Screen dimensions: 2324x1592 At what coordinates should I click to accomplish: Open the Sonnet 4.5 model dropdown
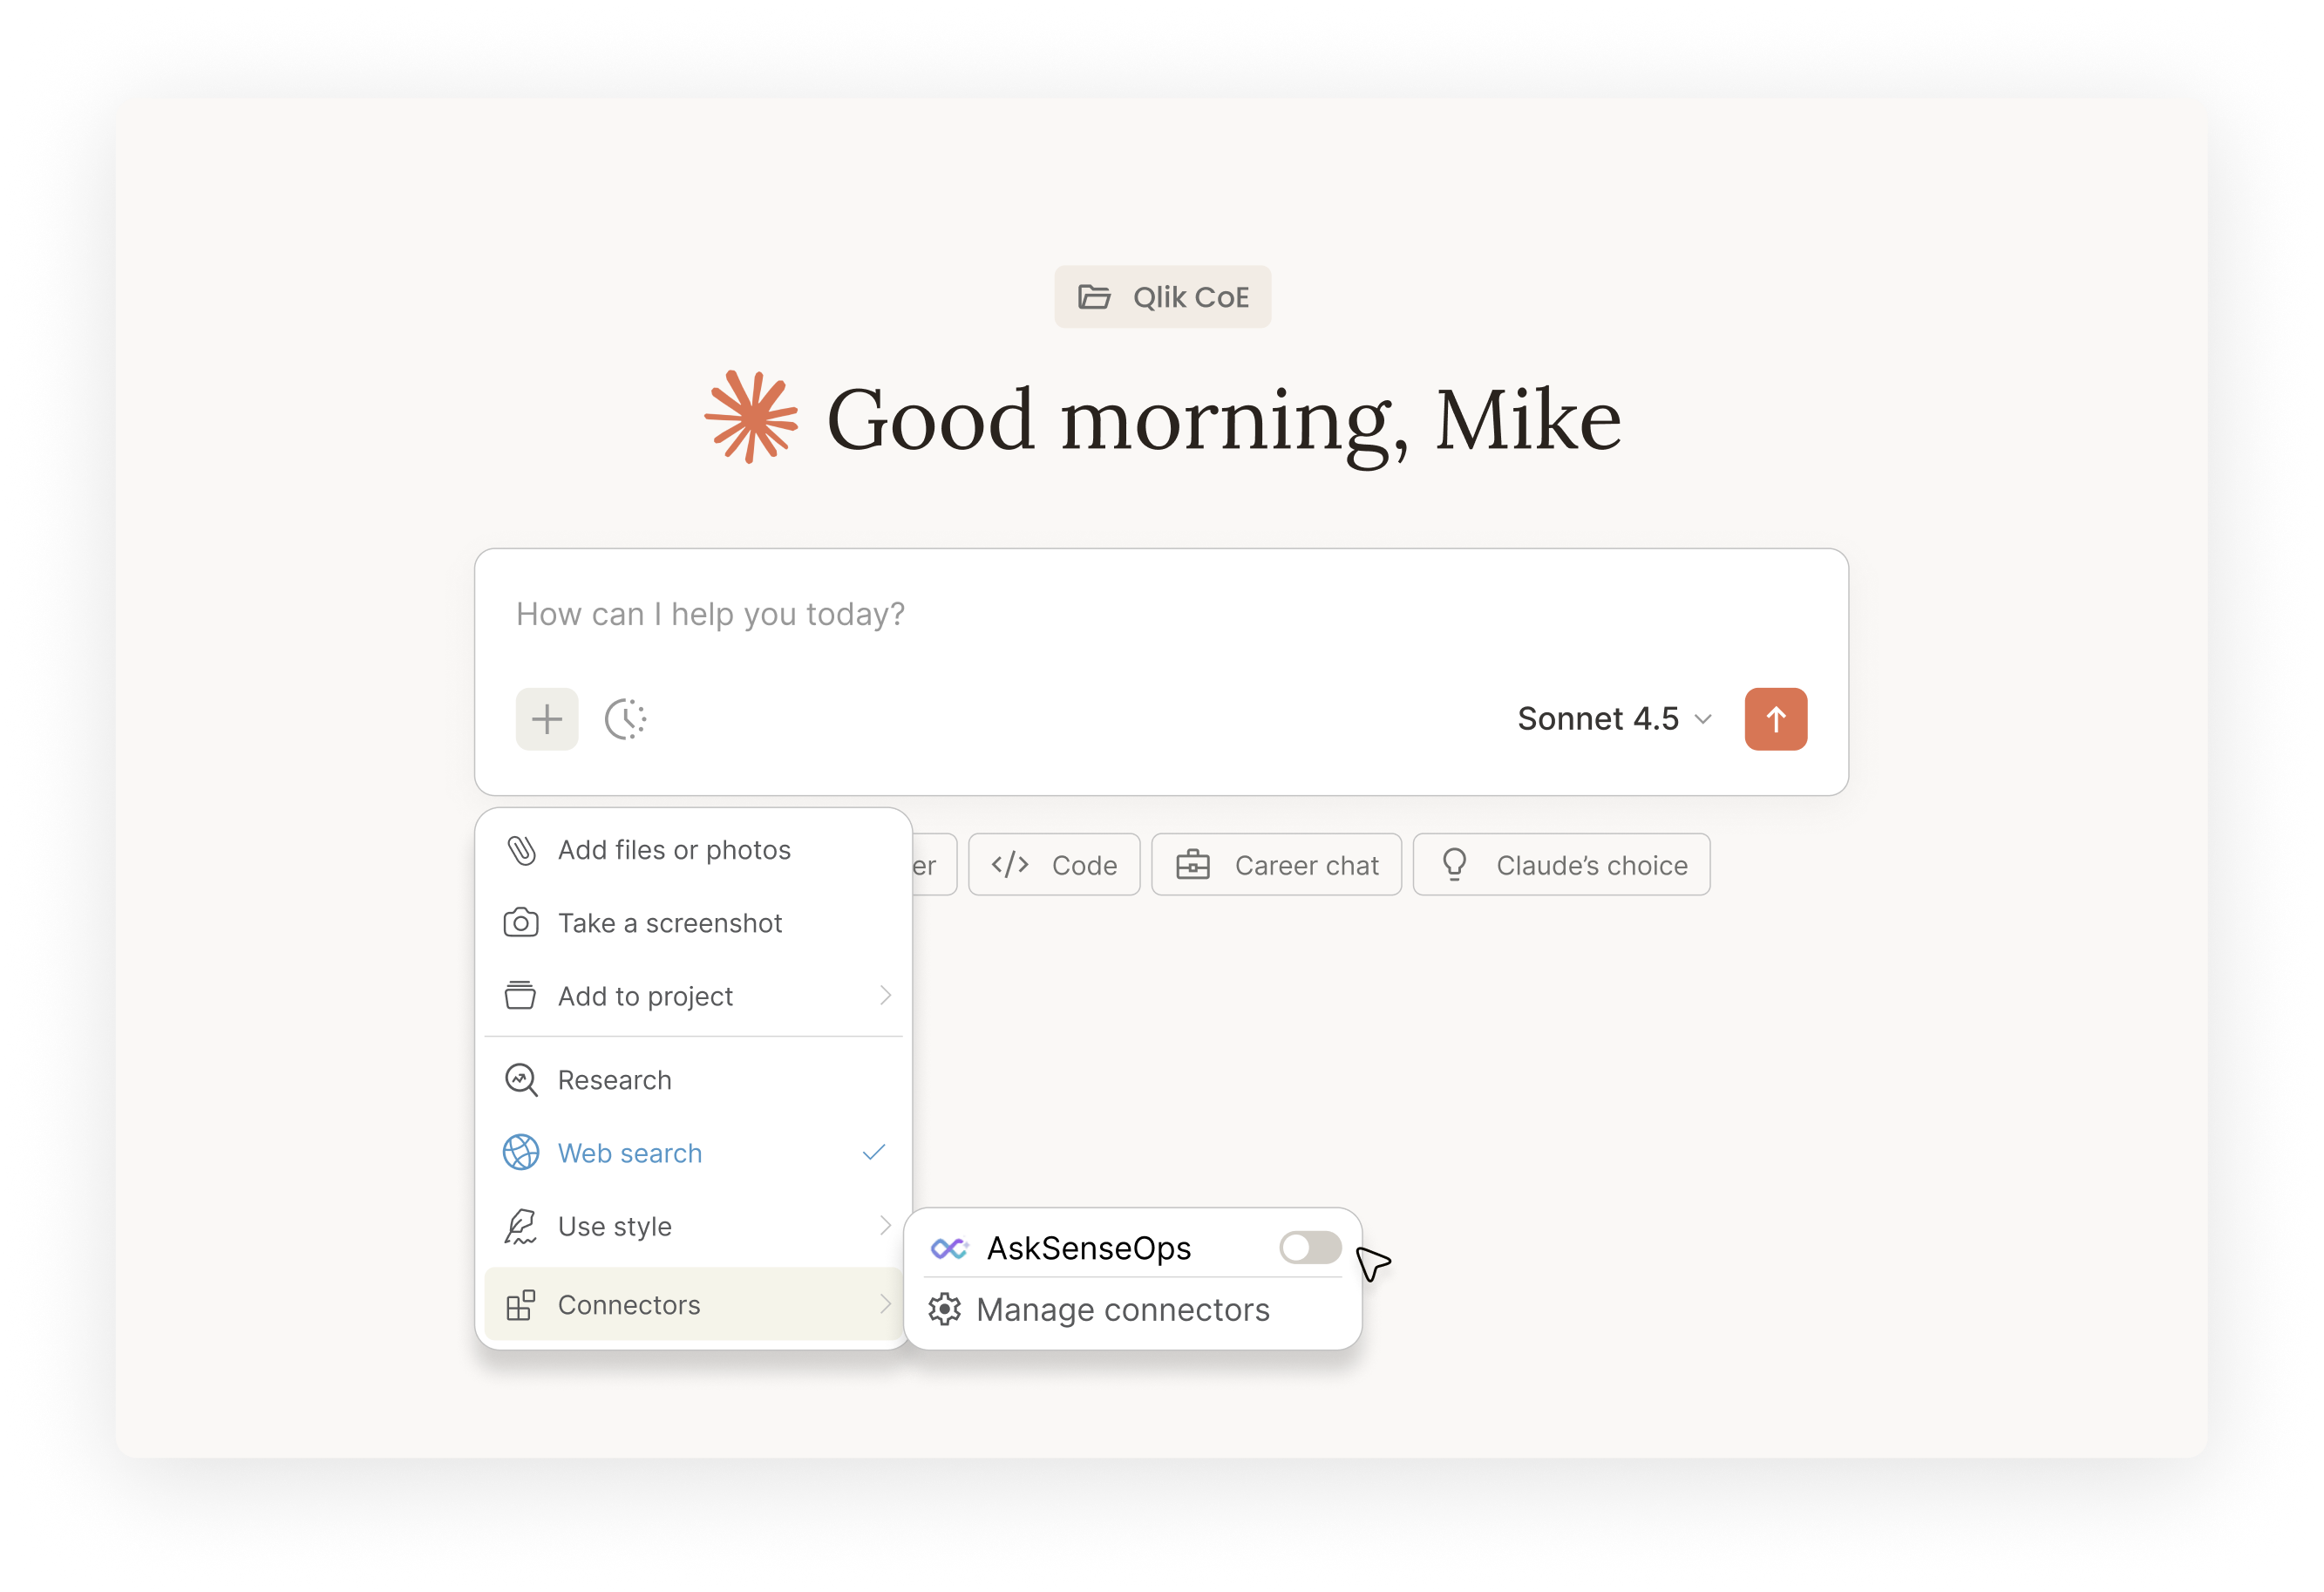coord(1614,718)
